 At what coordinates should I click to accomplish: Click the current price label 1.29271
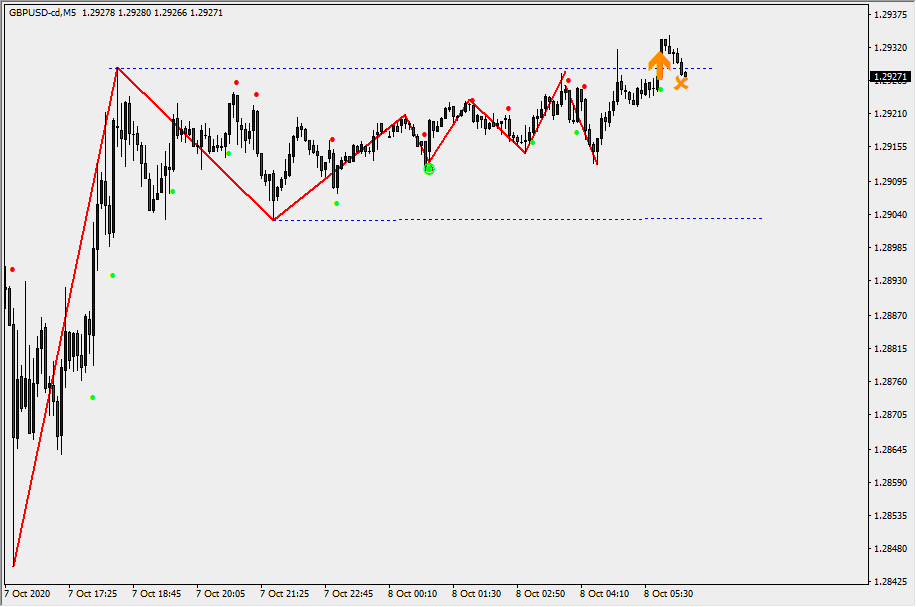coord(889,77)
